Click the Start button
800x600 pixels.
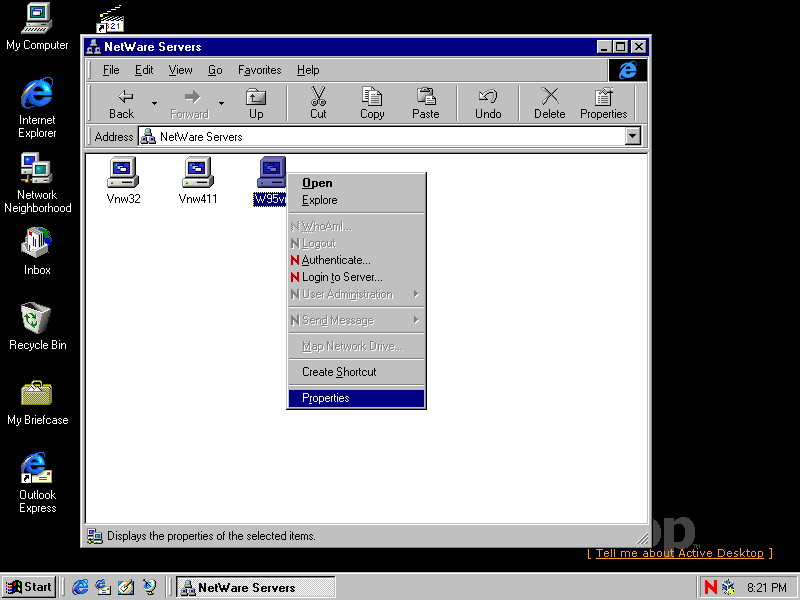[29, 587]
